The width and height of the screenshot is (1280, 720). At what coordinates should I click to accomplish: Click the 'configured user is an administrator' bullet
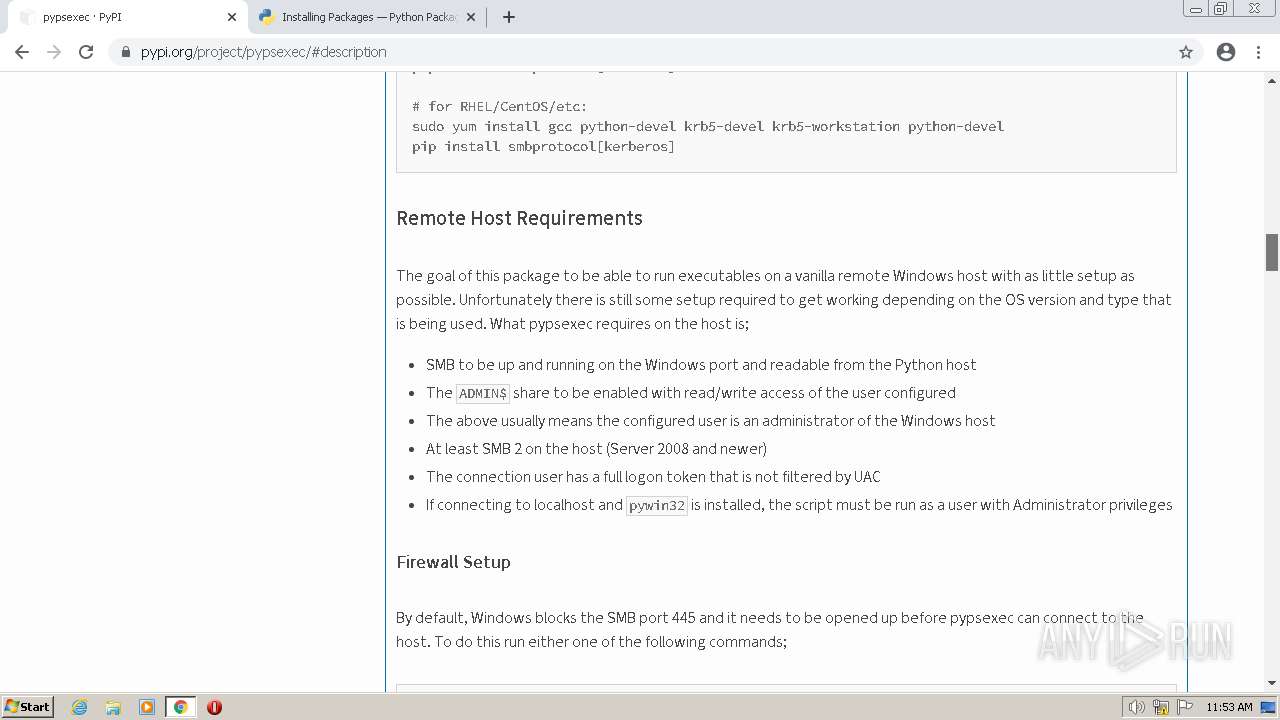click(x=710, y=421)
